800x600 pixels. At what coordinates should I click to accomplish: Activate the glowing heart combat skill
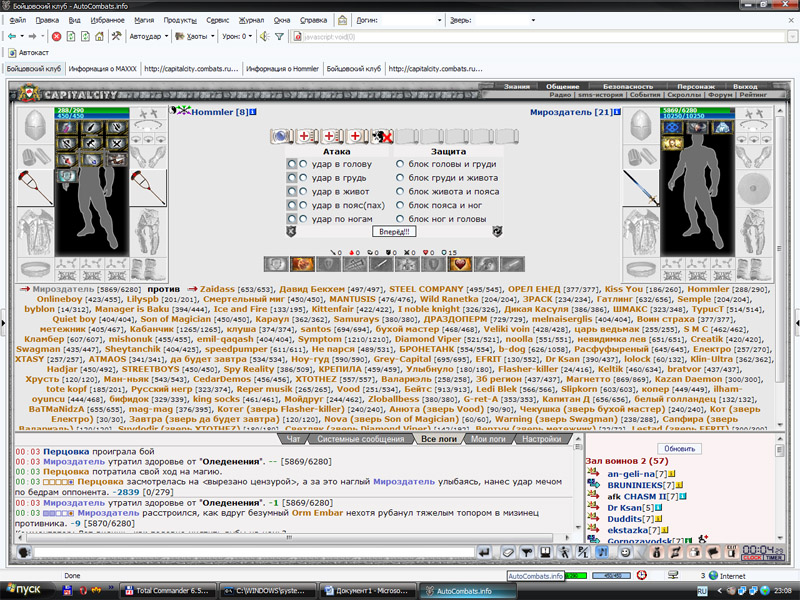tap(459, 264)
